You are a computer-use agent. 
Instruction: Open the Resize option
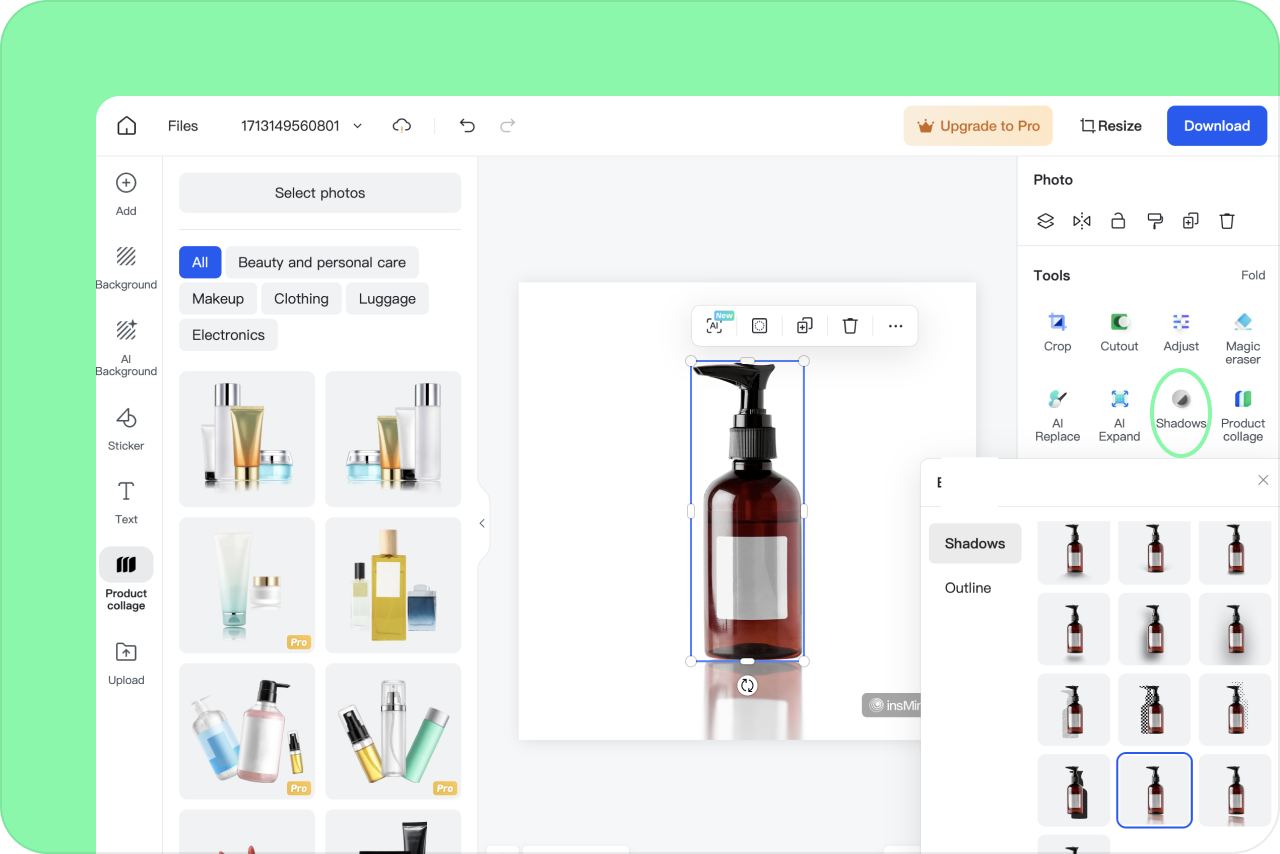tap(1110, 126)
